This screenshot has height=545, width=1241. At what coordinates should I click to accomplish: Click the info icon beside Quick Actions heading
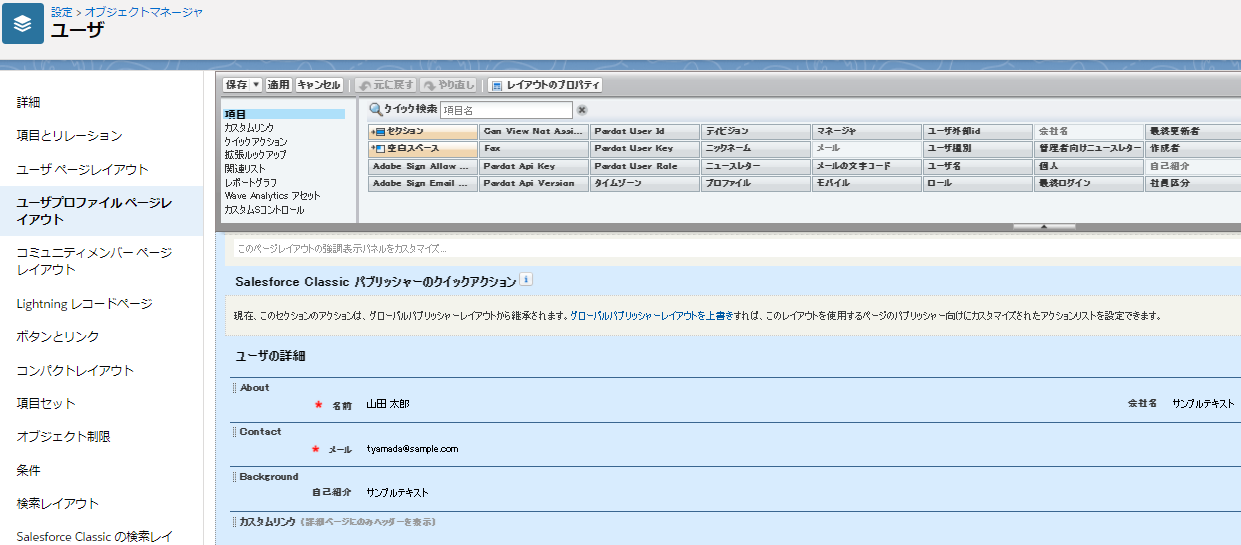point(526,280)
